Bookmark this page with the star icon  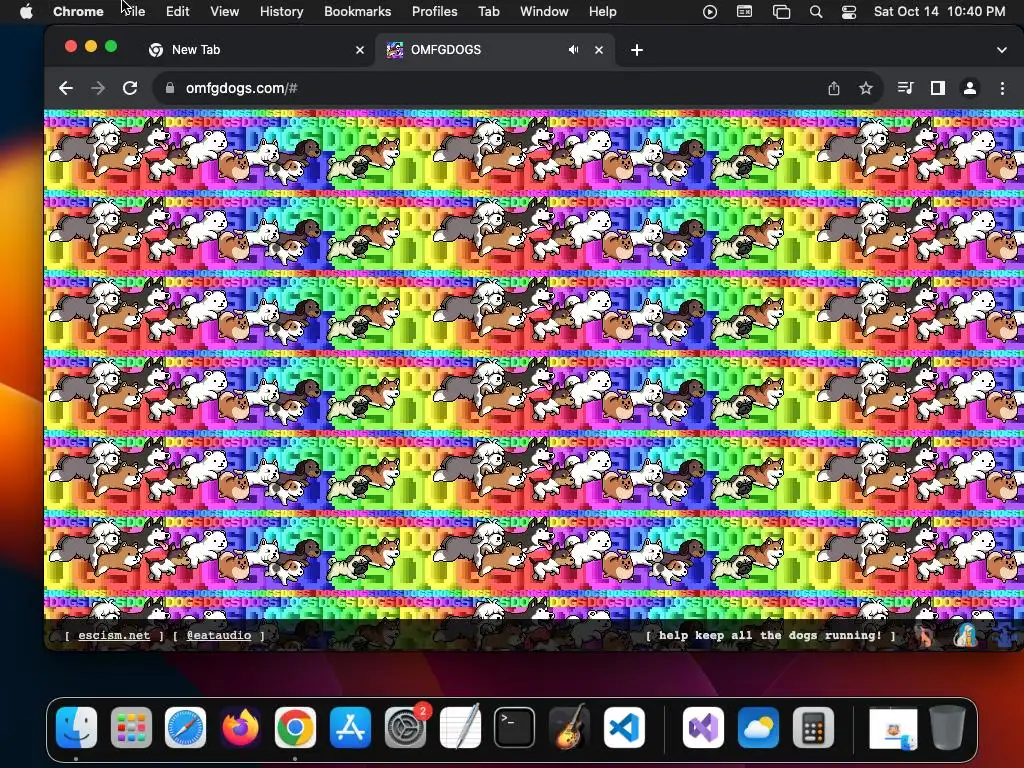coord(866,88)
